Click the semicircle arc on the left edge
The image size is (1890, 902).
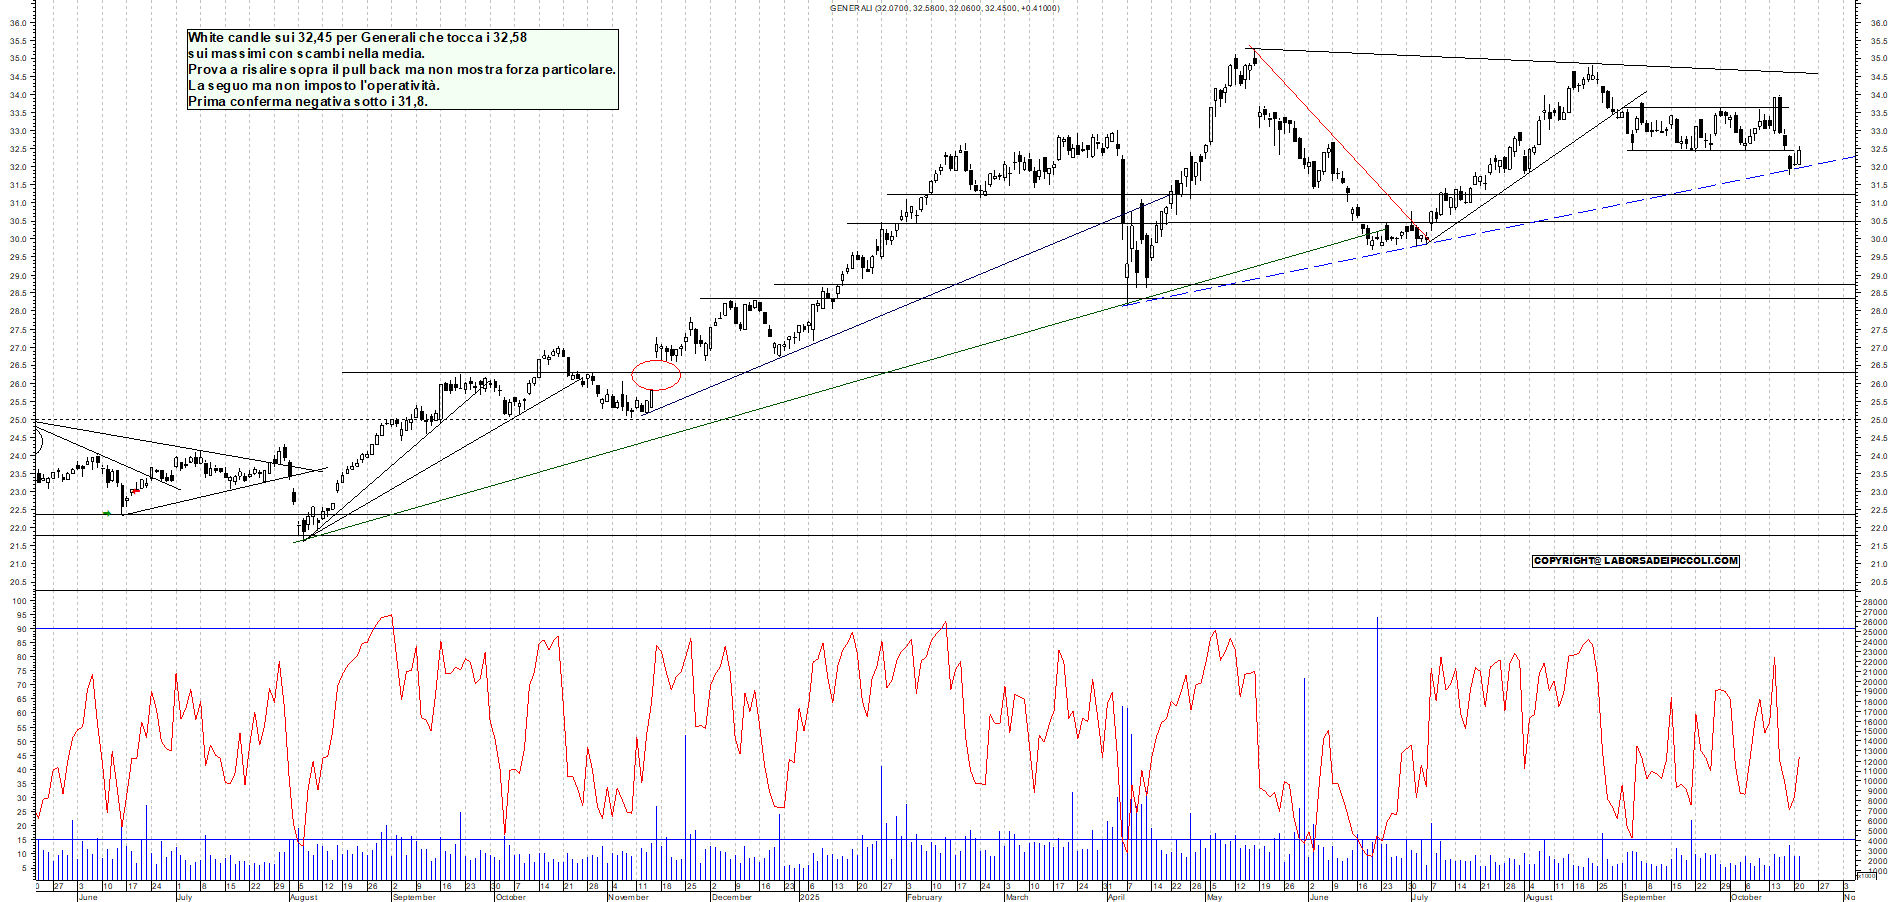click(x=39, y=439)
